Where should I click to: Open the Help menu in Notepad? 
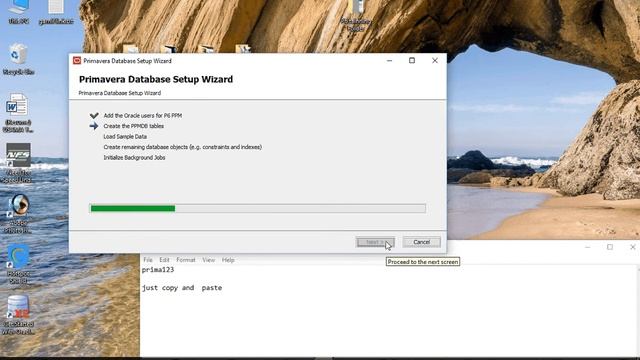(x=228, y=260)
